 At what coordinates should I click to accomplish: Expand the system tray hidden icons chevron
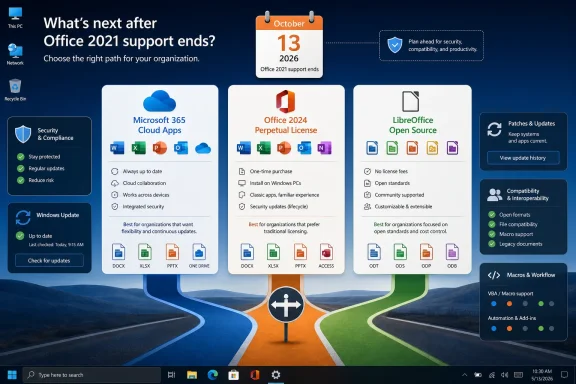tap(464, 375)
